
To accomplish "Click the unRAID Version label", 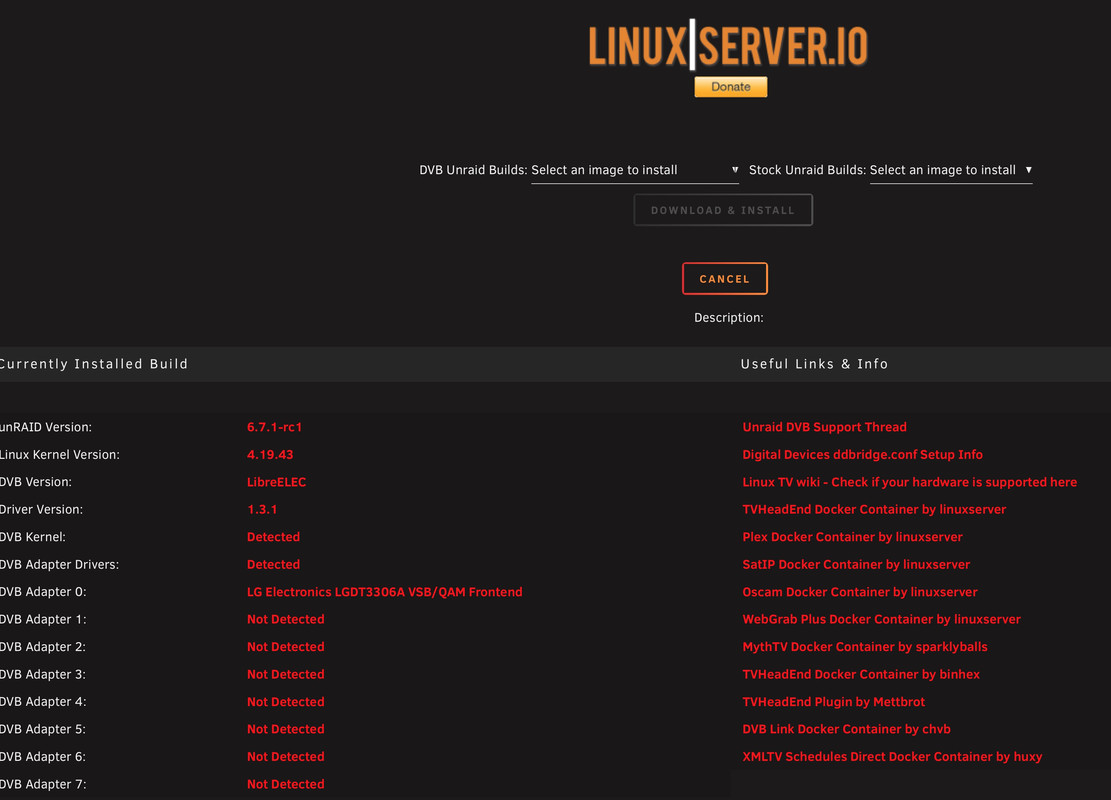I will click(46, 427).
